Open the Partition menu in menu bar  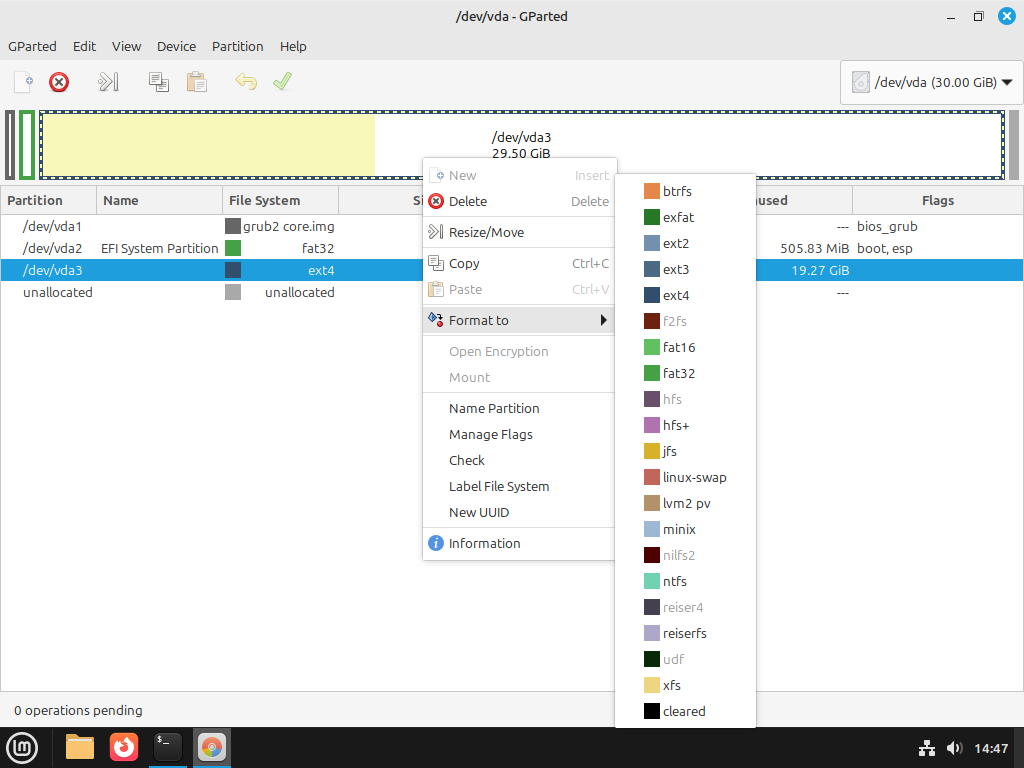click(x=237, y=46)
